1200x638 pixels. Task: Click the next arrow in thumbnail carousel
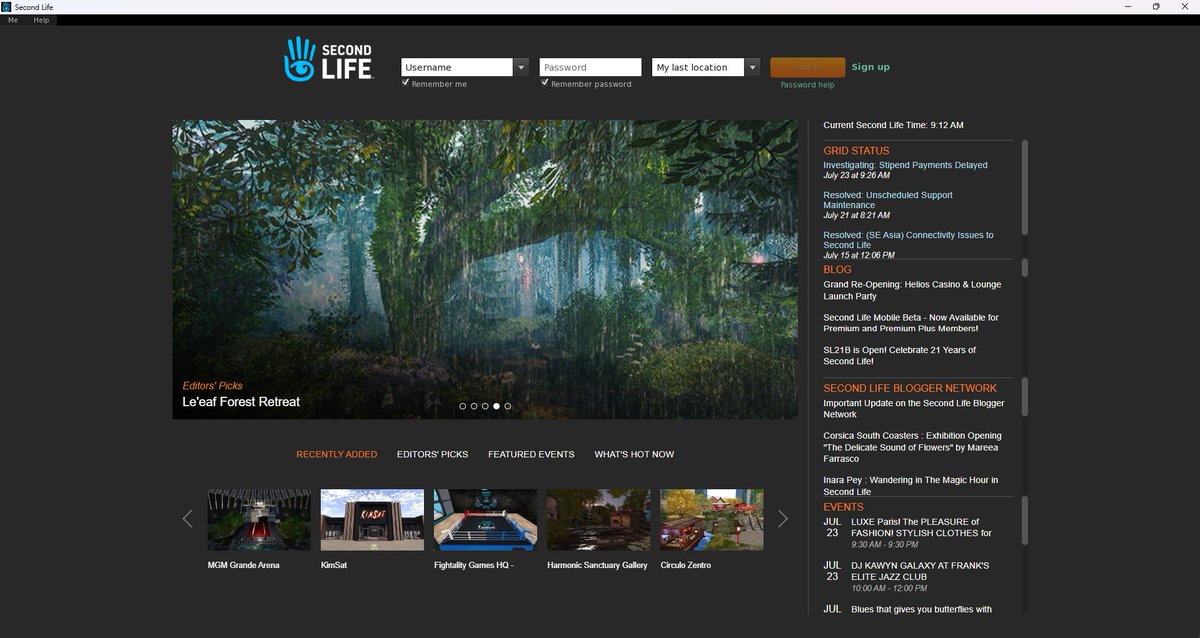click(x=783, y=518)
